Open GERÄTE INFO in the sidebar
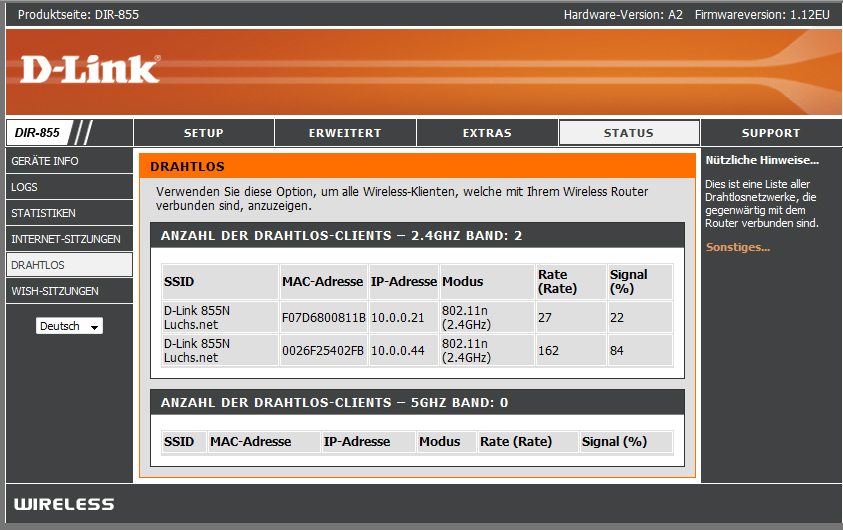Image resolution: width=843 pixels, height=530 pixels. [69, 161]
